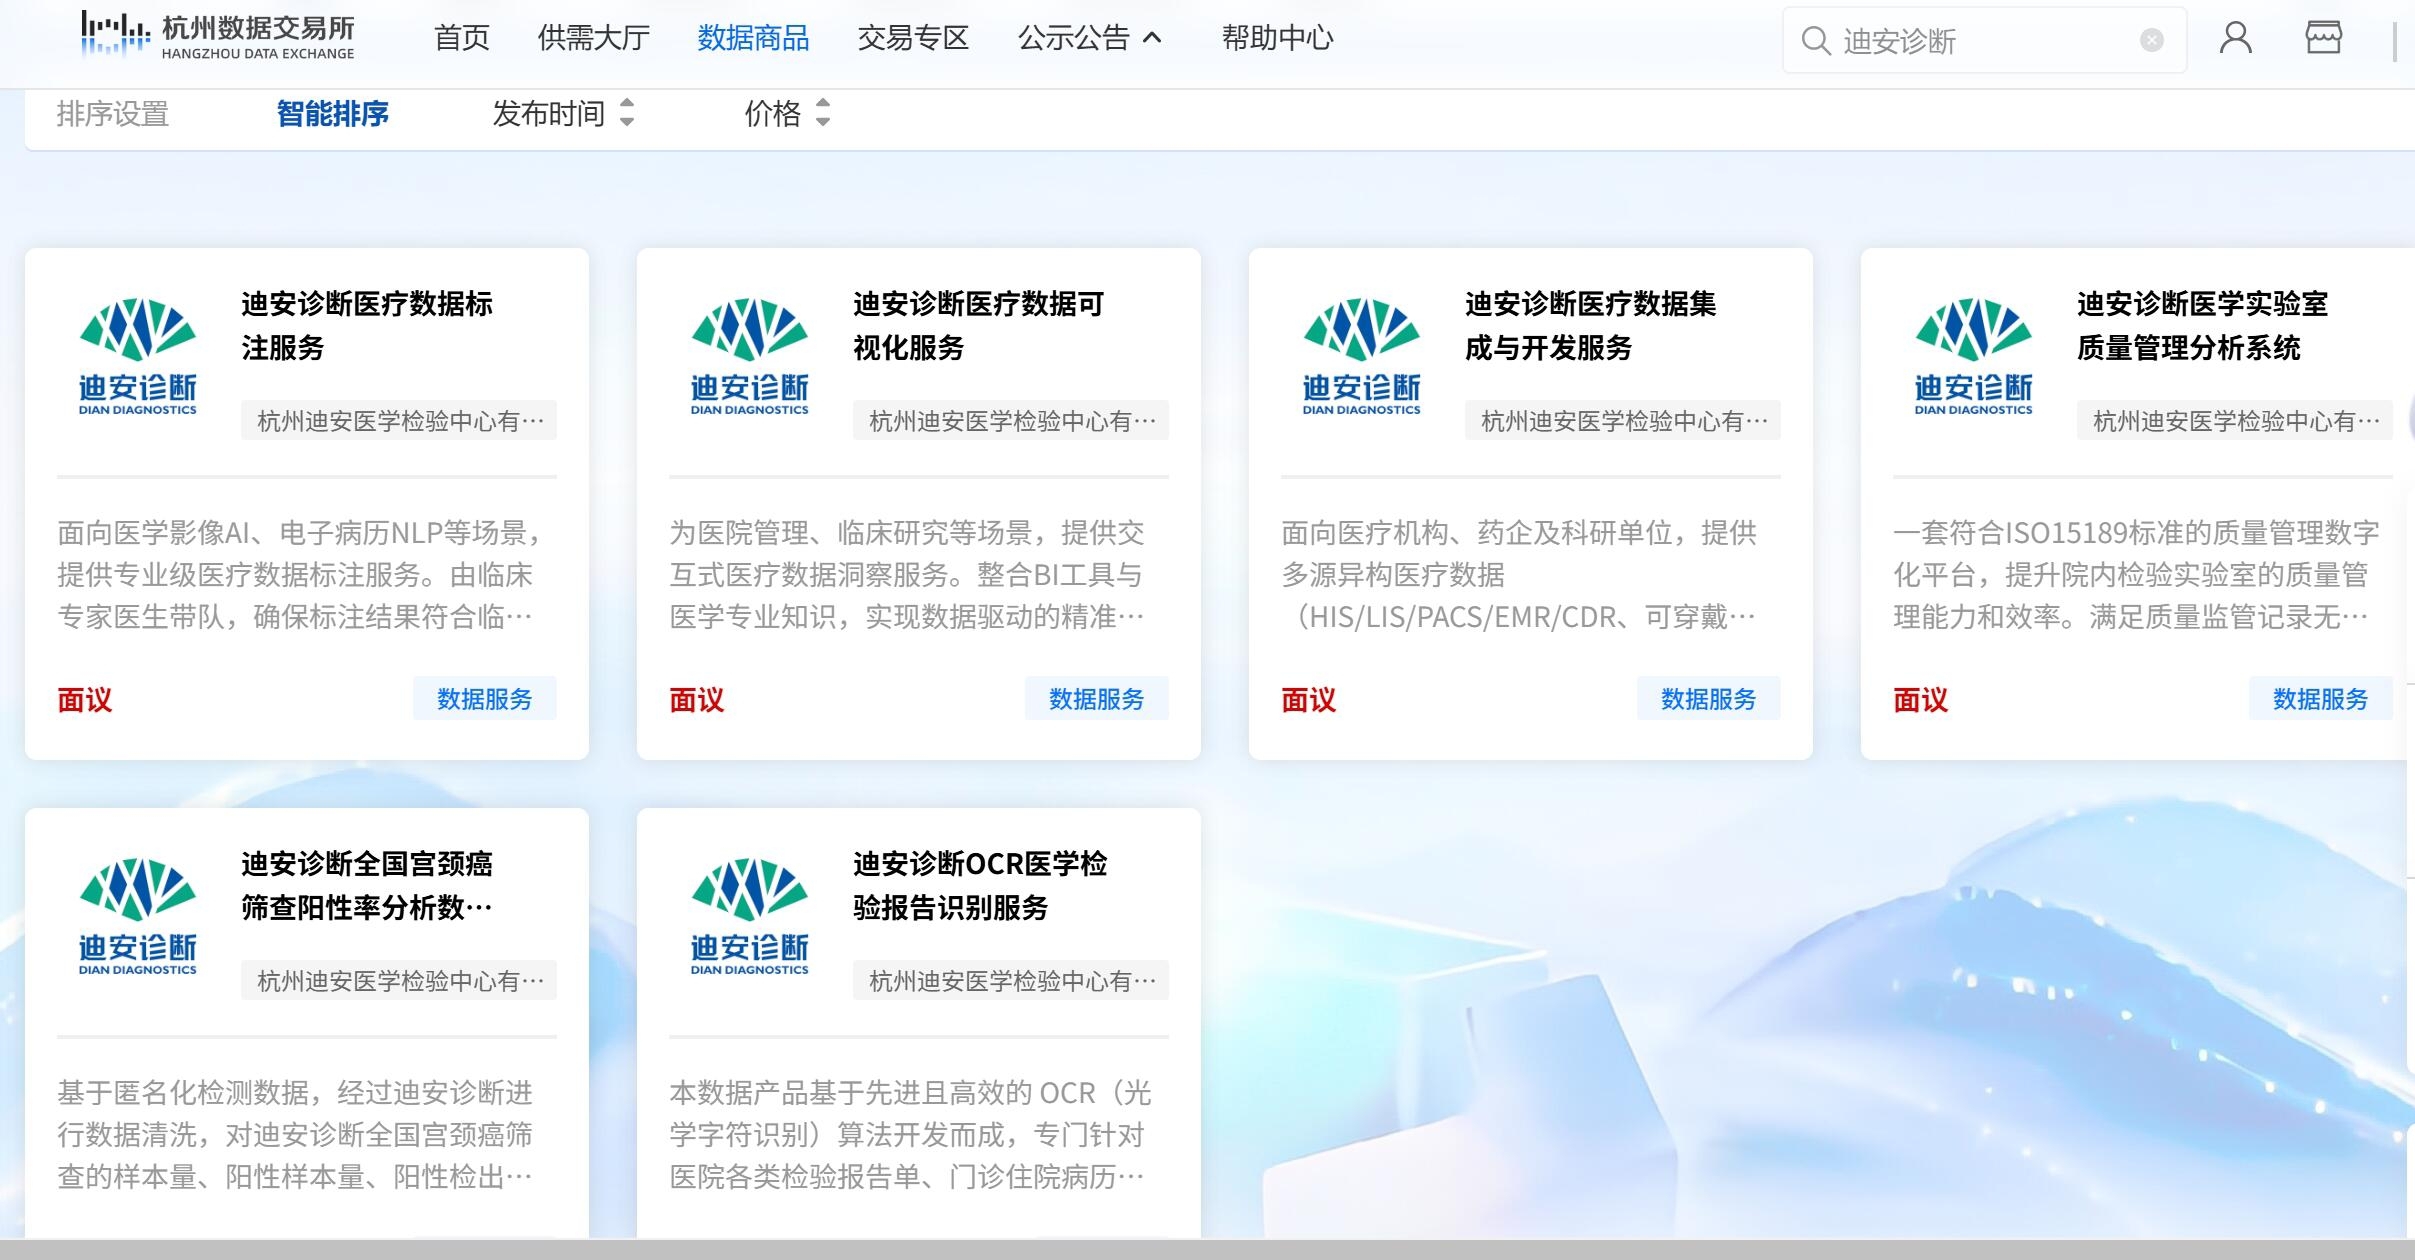
Task: Open the store icon in header
Action: (x=2324, y=38)
